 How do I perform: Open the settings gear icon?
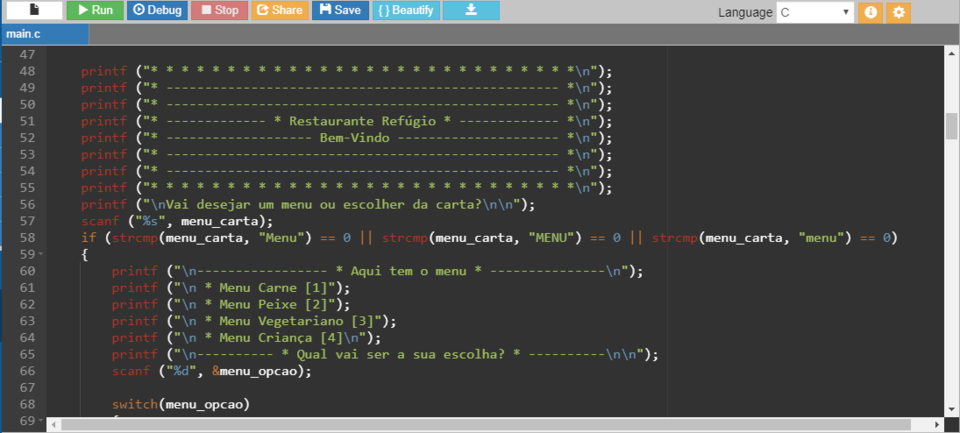click(x=899, y=13)
